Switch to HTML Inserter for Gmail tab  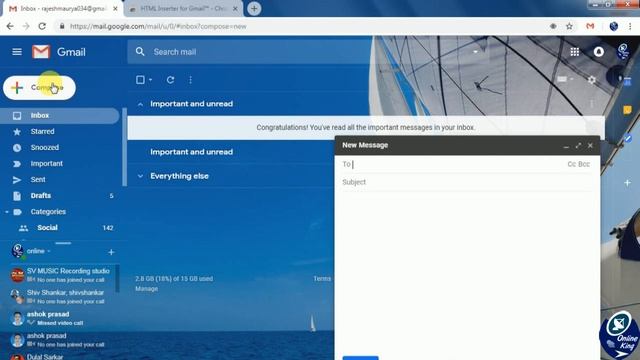click(183, 9)
